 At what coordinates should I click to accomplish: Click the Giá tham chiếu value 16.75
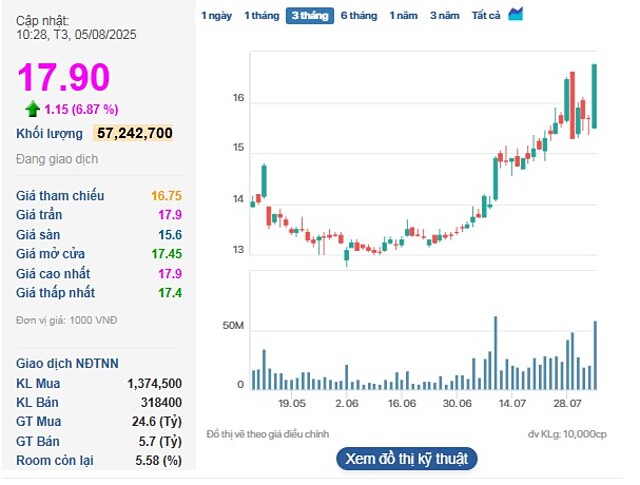pyautogui.click(x=166, y=196)
